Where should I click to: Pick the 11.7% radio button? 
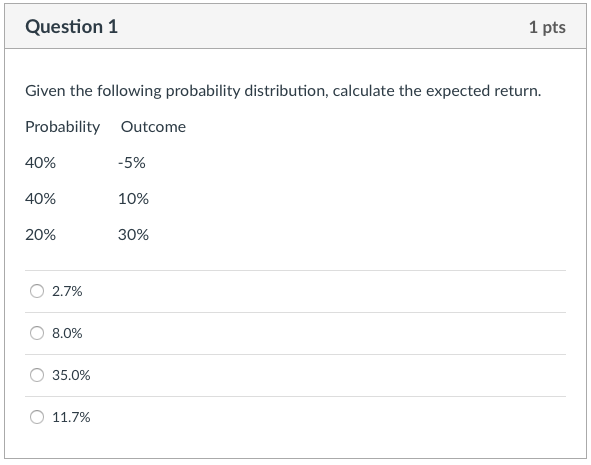37,417
